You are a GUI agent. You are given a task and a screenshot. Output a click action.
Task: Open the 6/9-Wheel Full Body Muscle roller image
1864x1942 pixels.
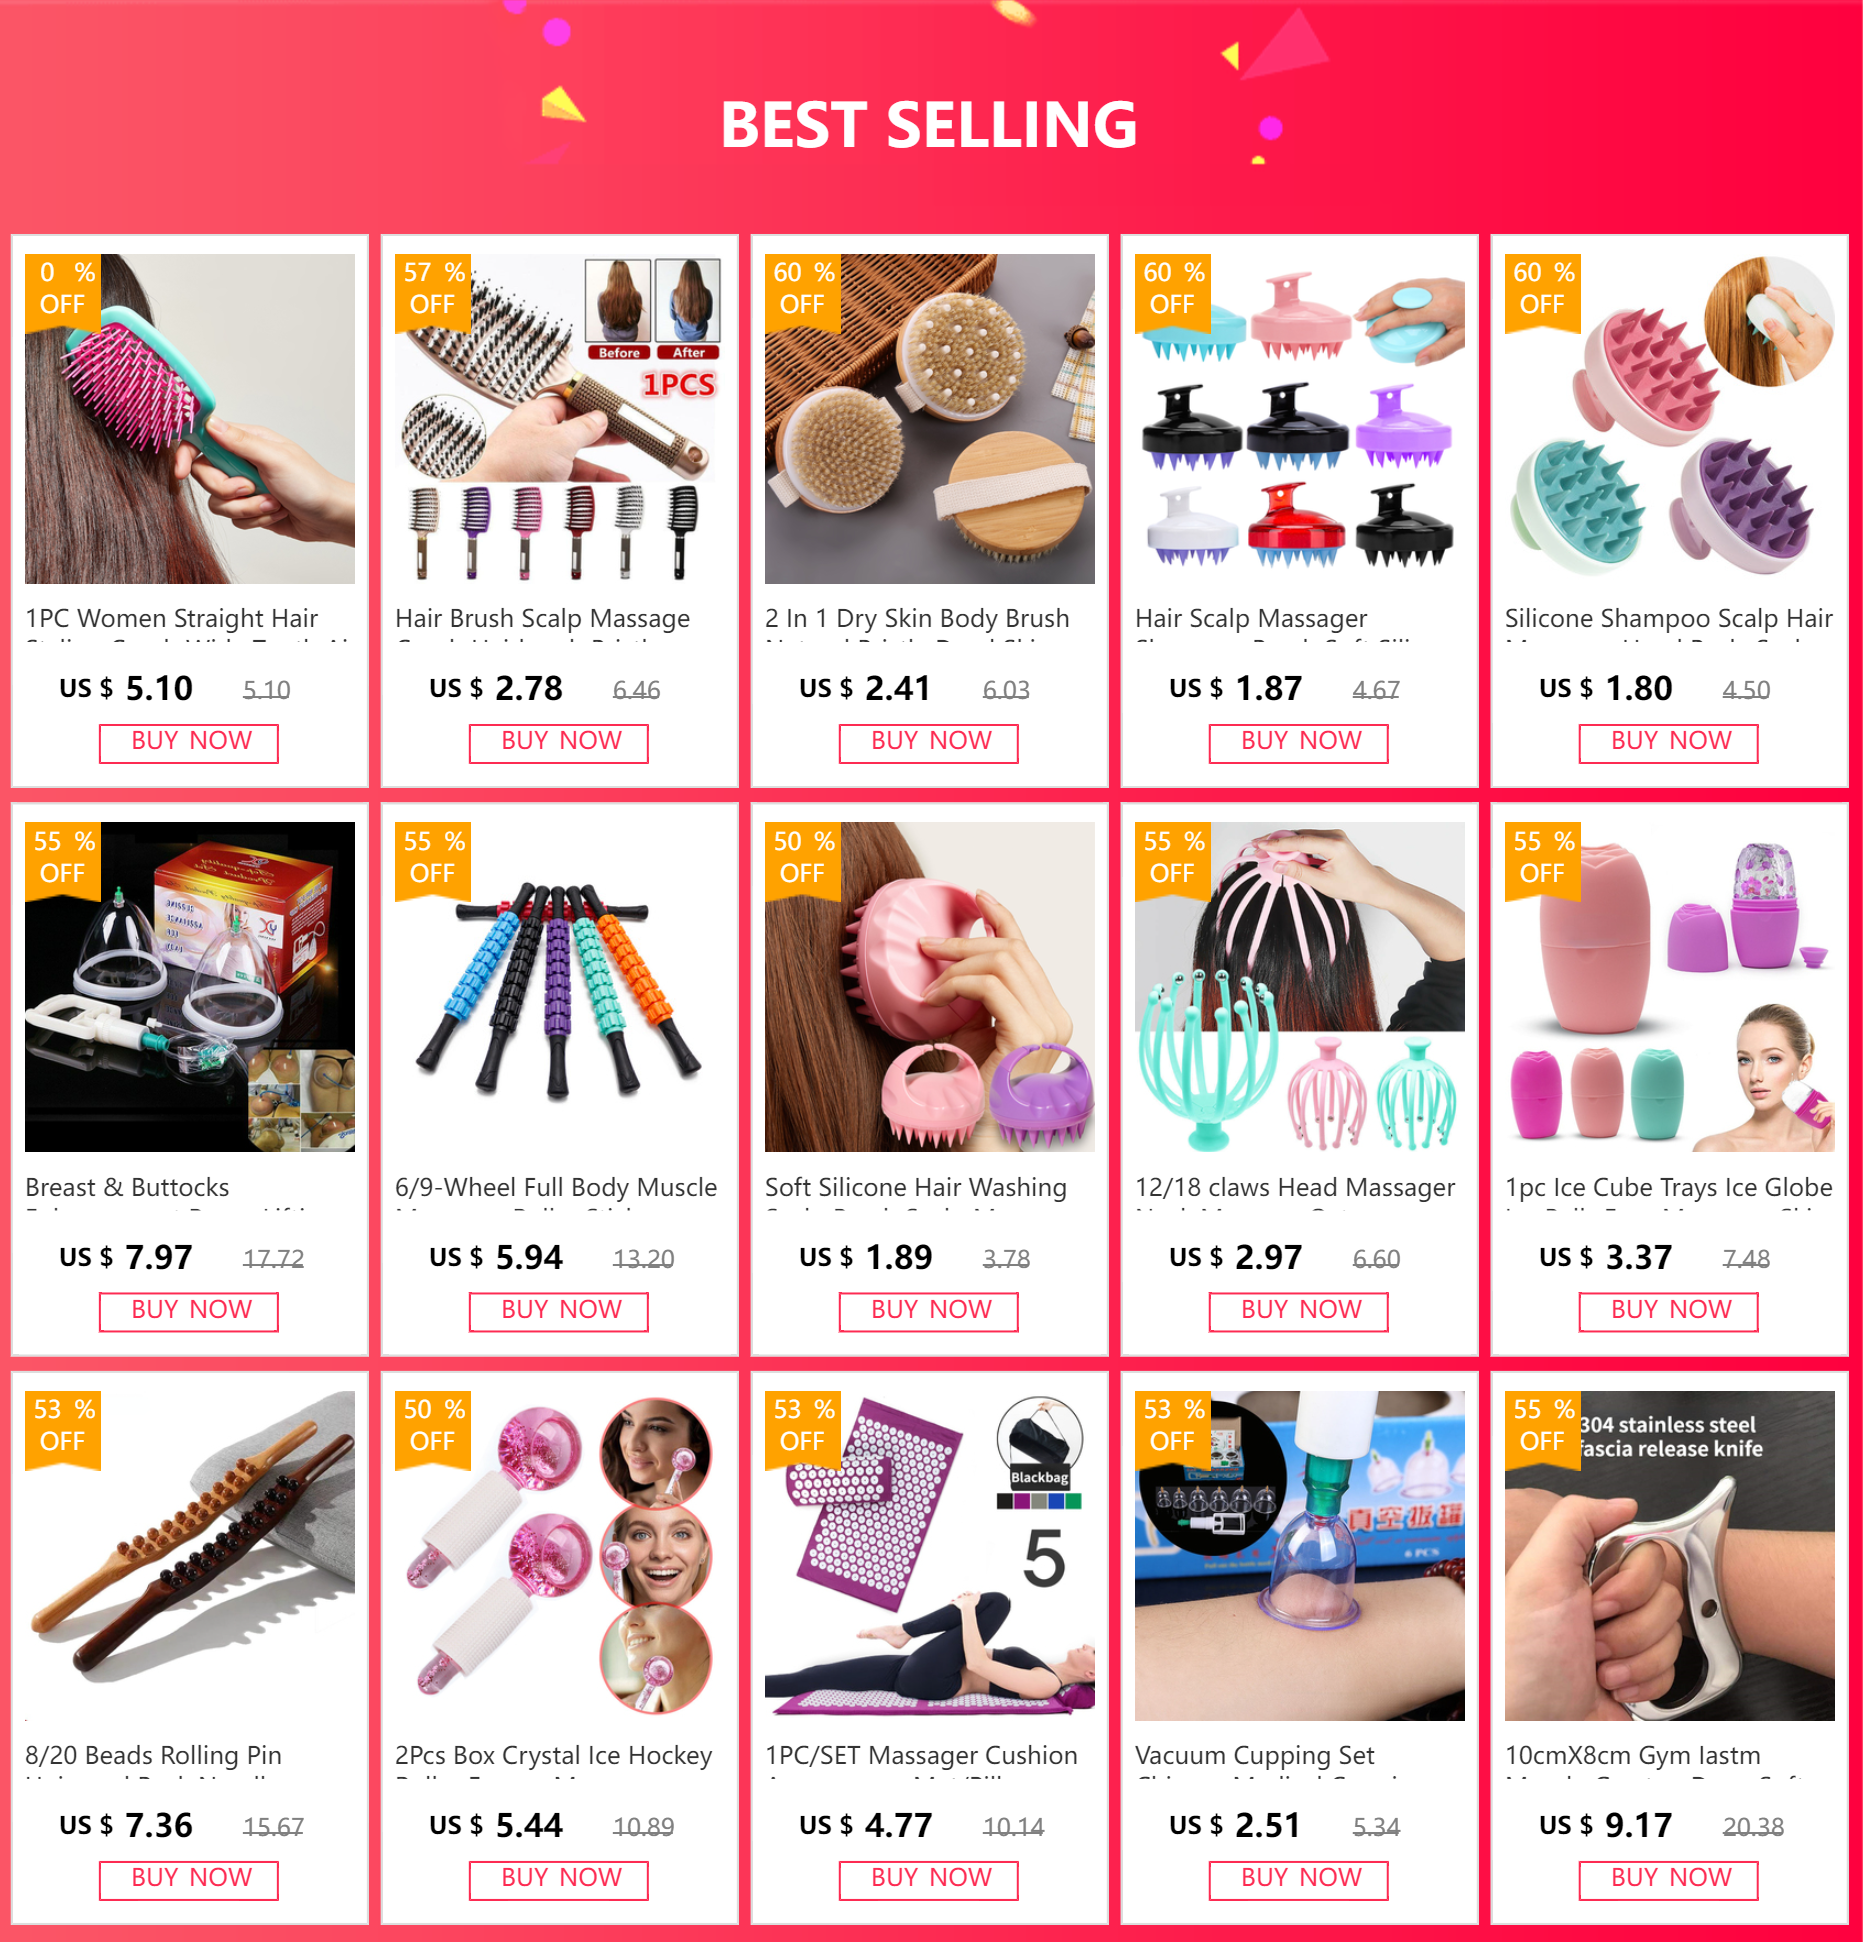tap(560, 987)
